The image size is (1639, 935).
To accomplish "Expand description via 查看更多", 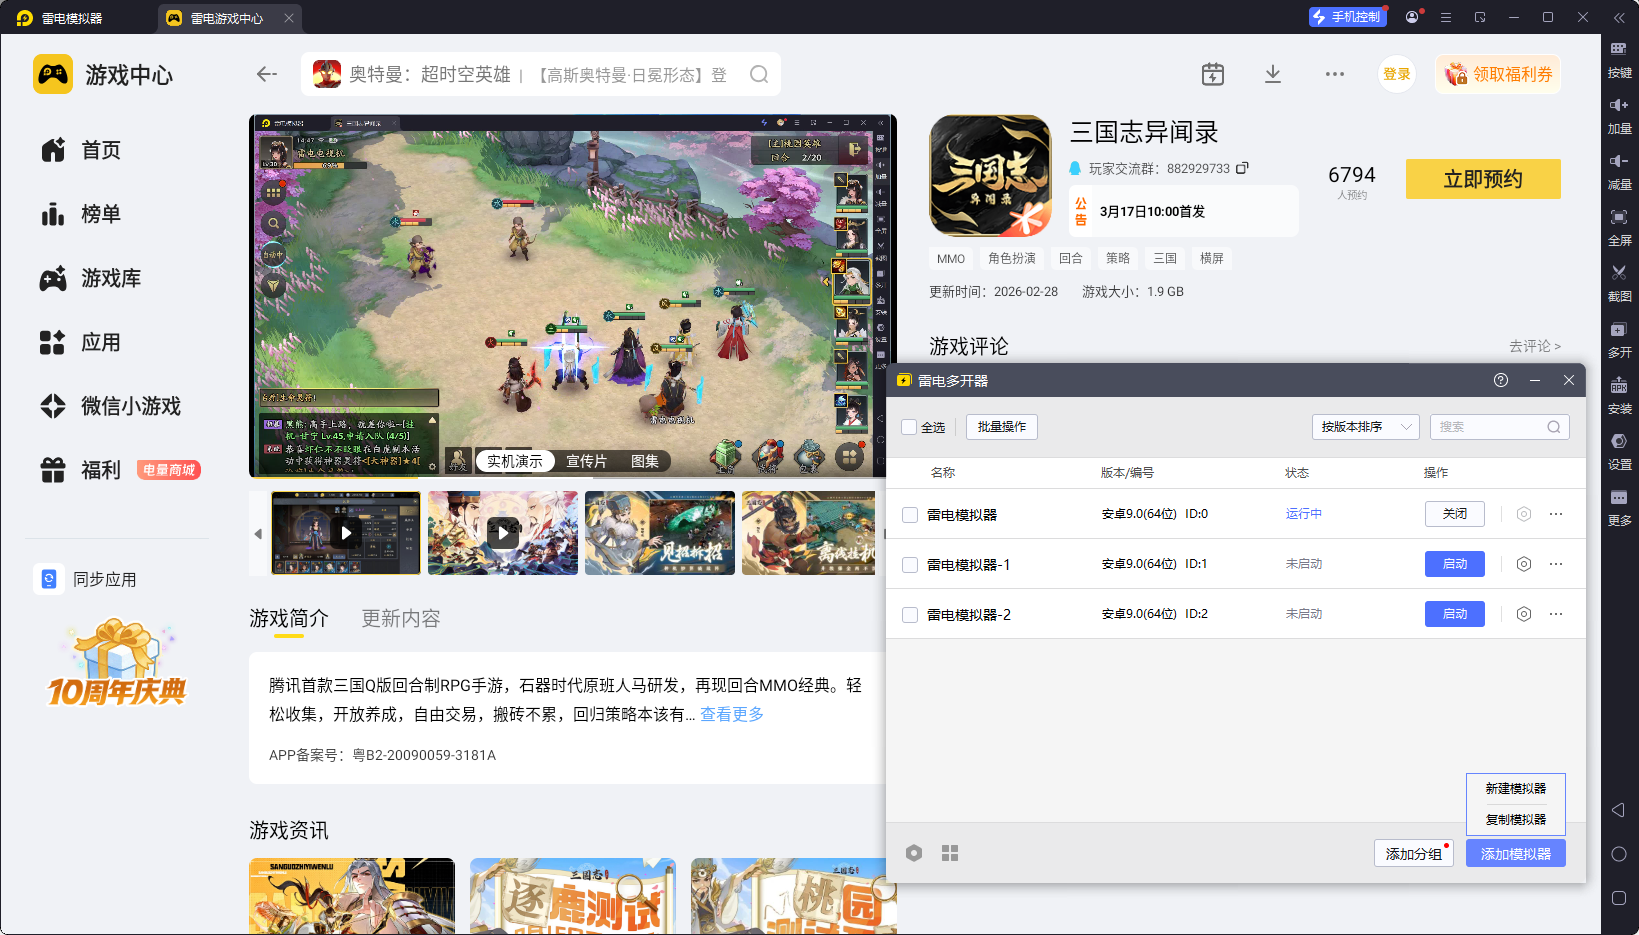I will [732, 714].
